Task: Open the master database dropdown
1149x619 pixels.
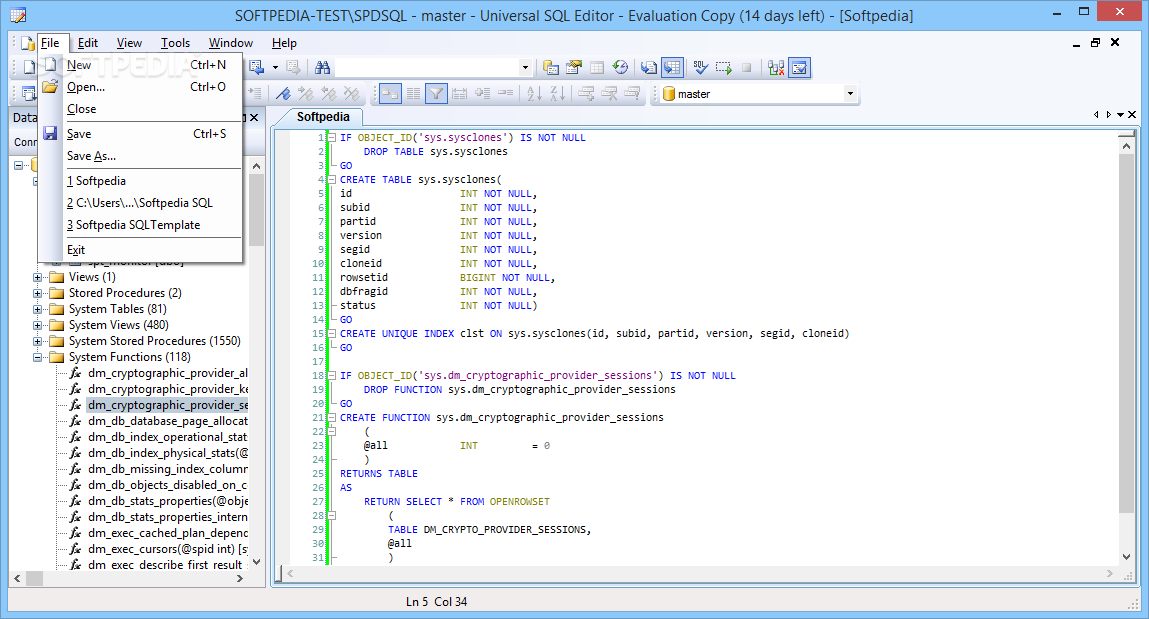Action: pyautogui.click(x=850, y=94)
